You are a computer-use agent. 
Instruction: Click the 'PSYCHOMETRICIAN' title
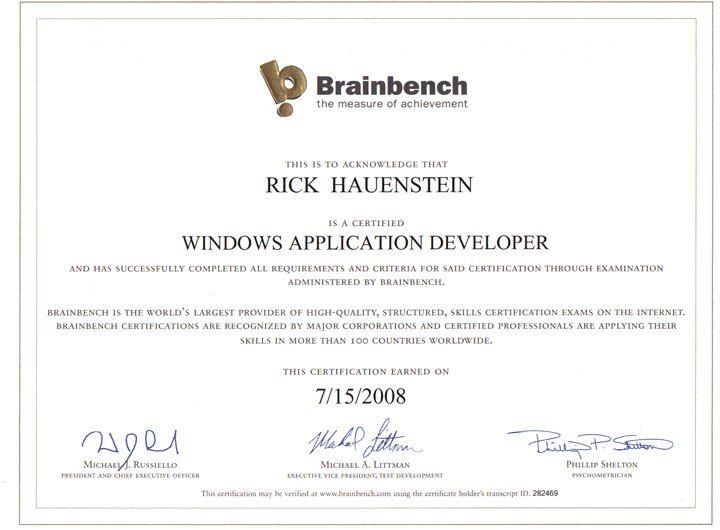coord(602,475)
